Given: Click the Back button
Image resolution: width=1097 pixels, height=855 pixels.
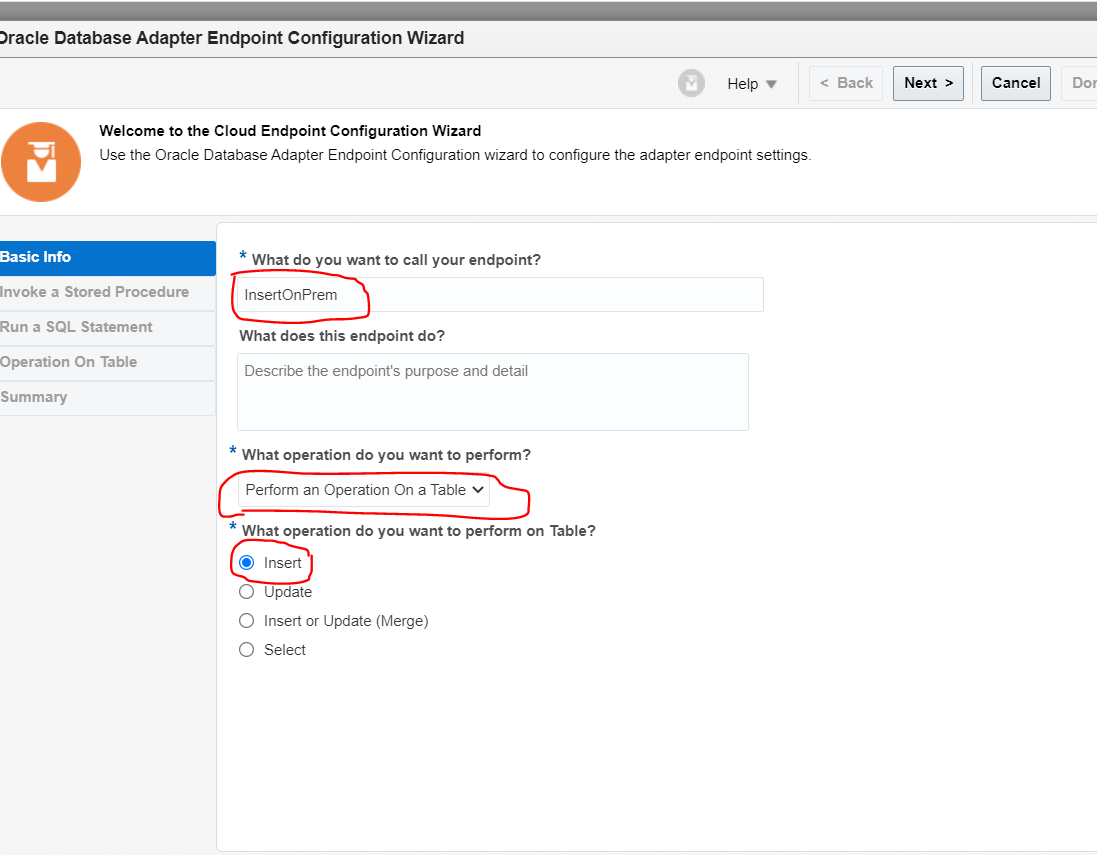Looking at the screenshot, I should pyautogui.click(x=846, y=83).
